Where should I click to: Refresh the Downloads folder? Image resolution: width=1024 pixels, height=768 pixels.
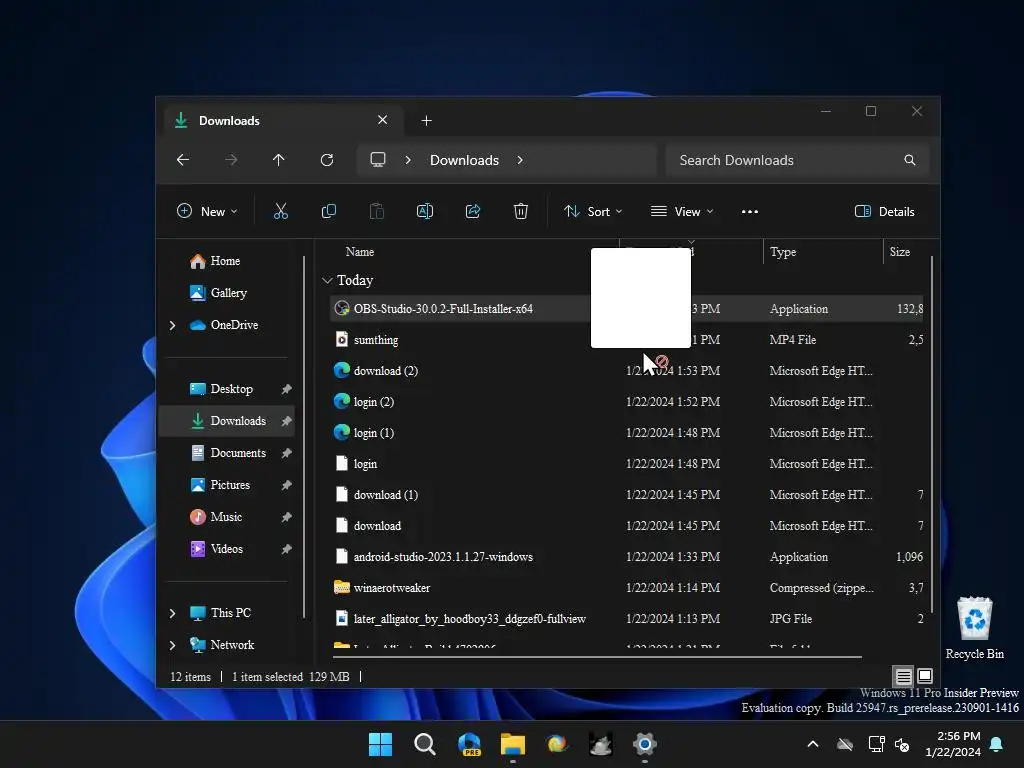(x=327, y=160)
